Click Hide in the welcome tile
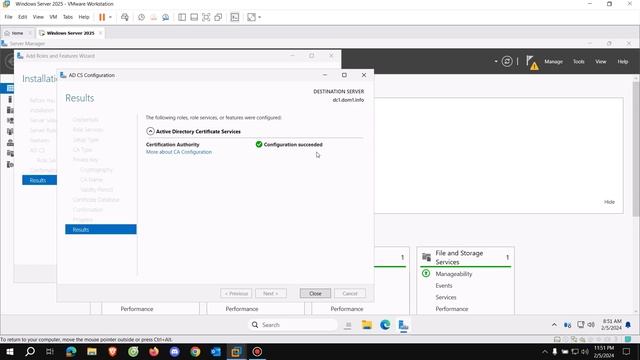 [609, 202]
